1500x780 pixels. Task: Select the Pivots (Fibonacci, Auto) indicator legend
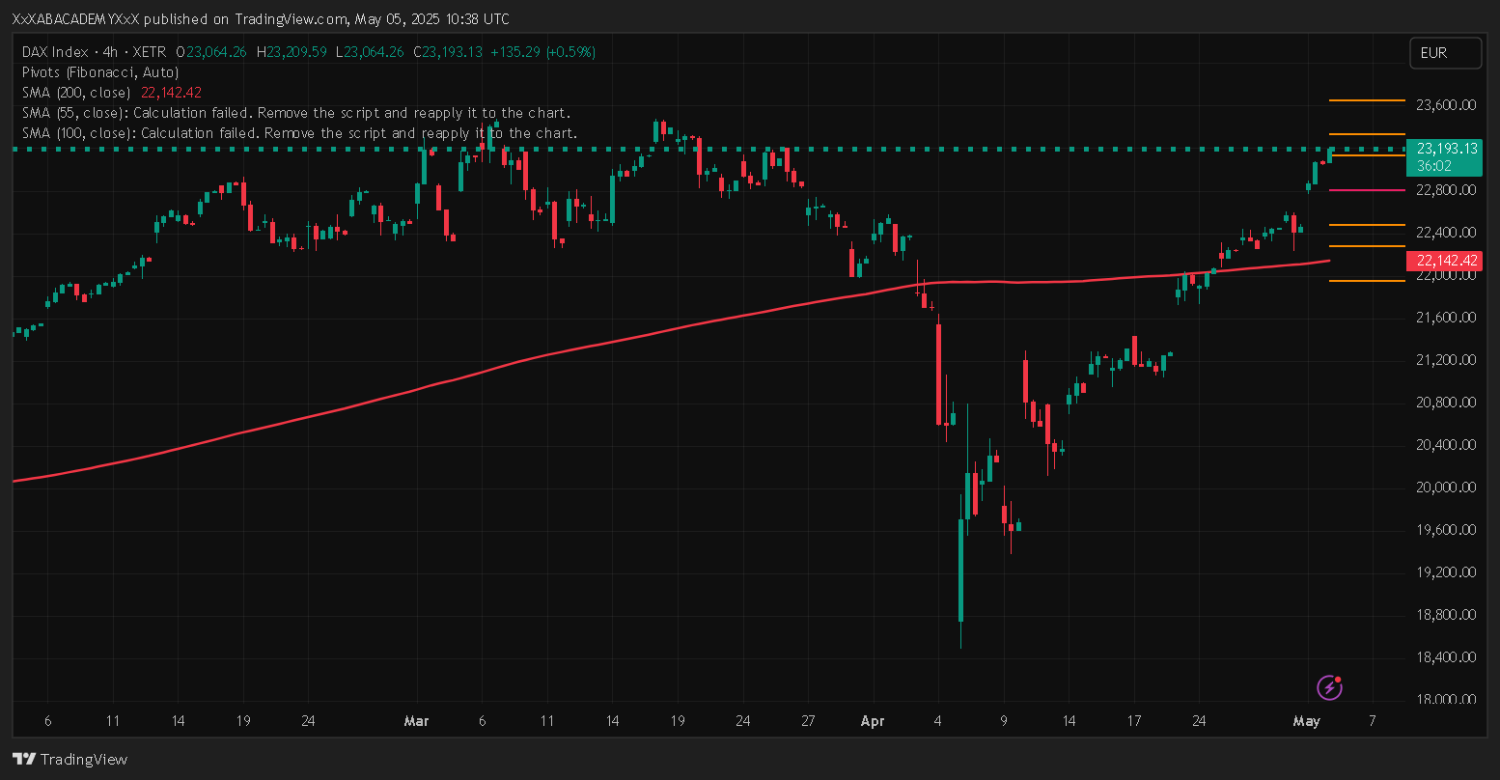[100, 72]
